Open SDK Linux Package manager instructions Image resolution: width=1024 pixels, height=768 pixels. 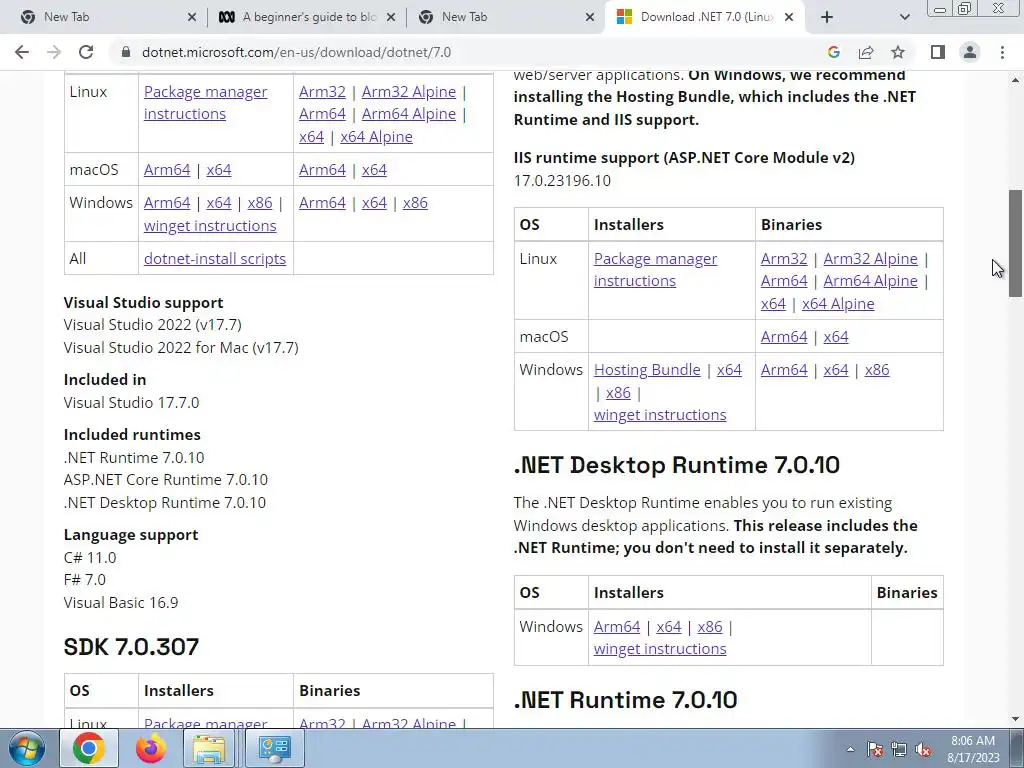(x=205, y=103)
